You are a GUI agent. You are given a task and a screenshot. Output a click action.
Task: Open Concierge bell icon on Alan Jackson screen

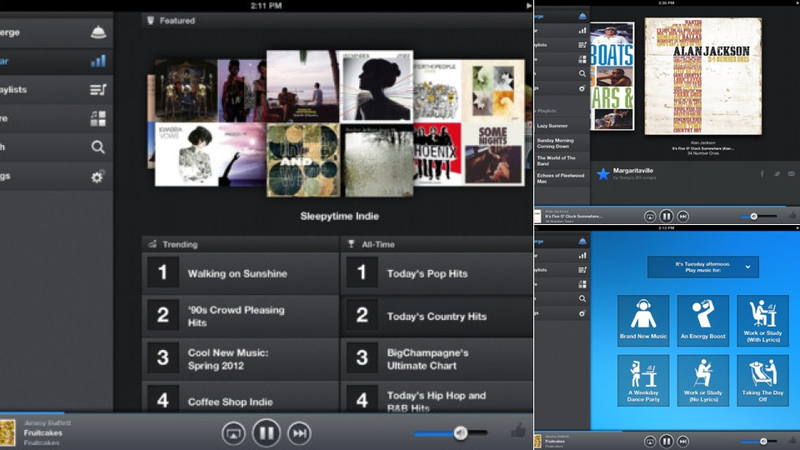(582, 16)
